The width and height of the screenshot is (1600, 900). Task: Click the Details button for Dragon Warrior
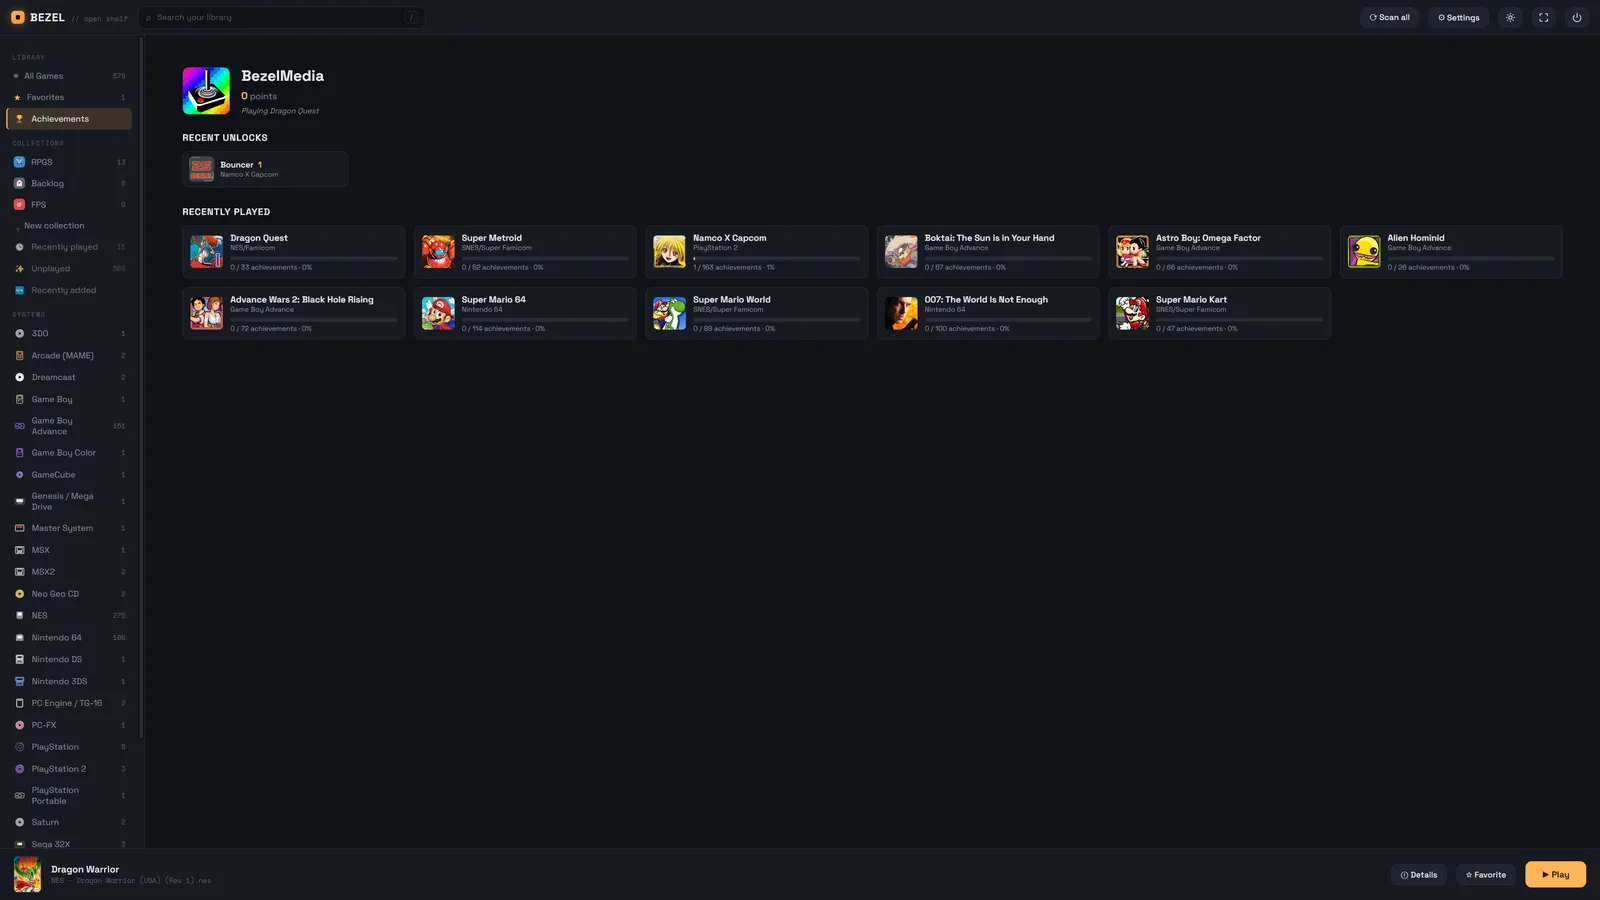(x=1418, y=875)
